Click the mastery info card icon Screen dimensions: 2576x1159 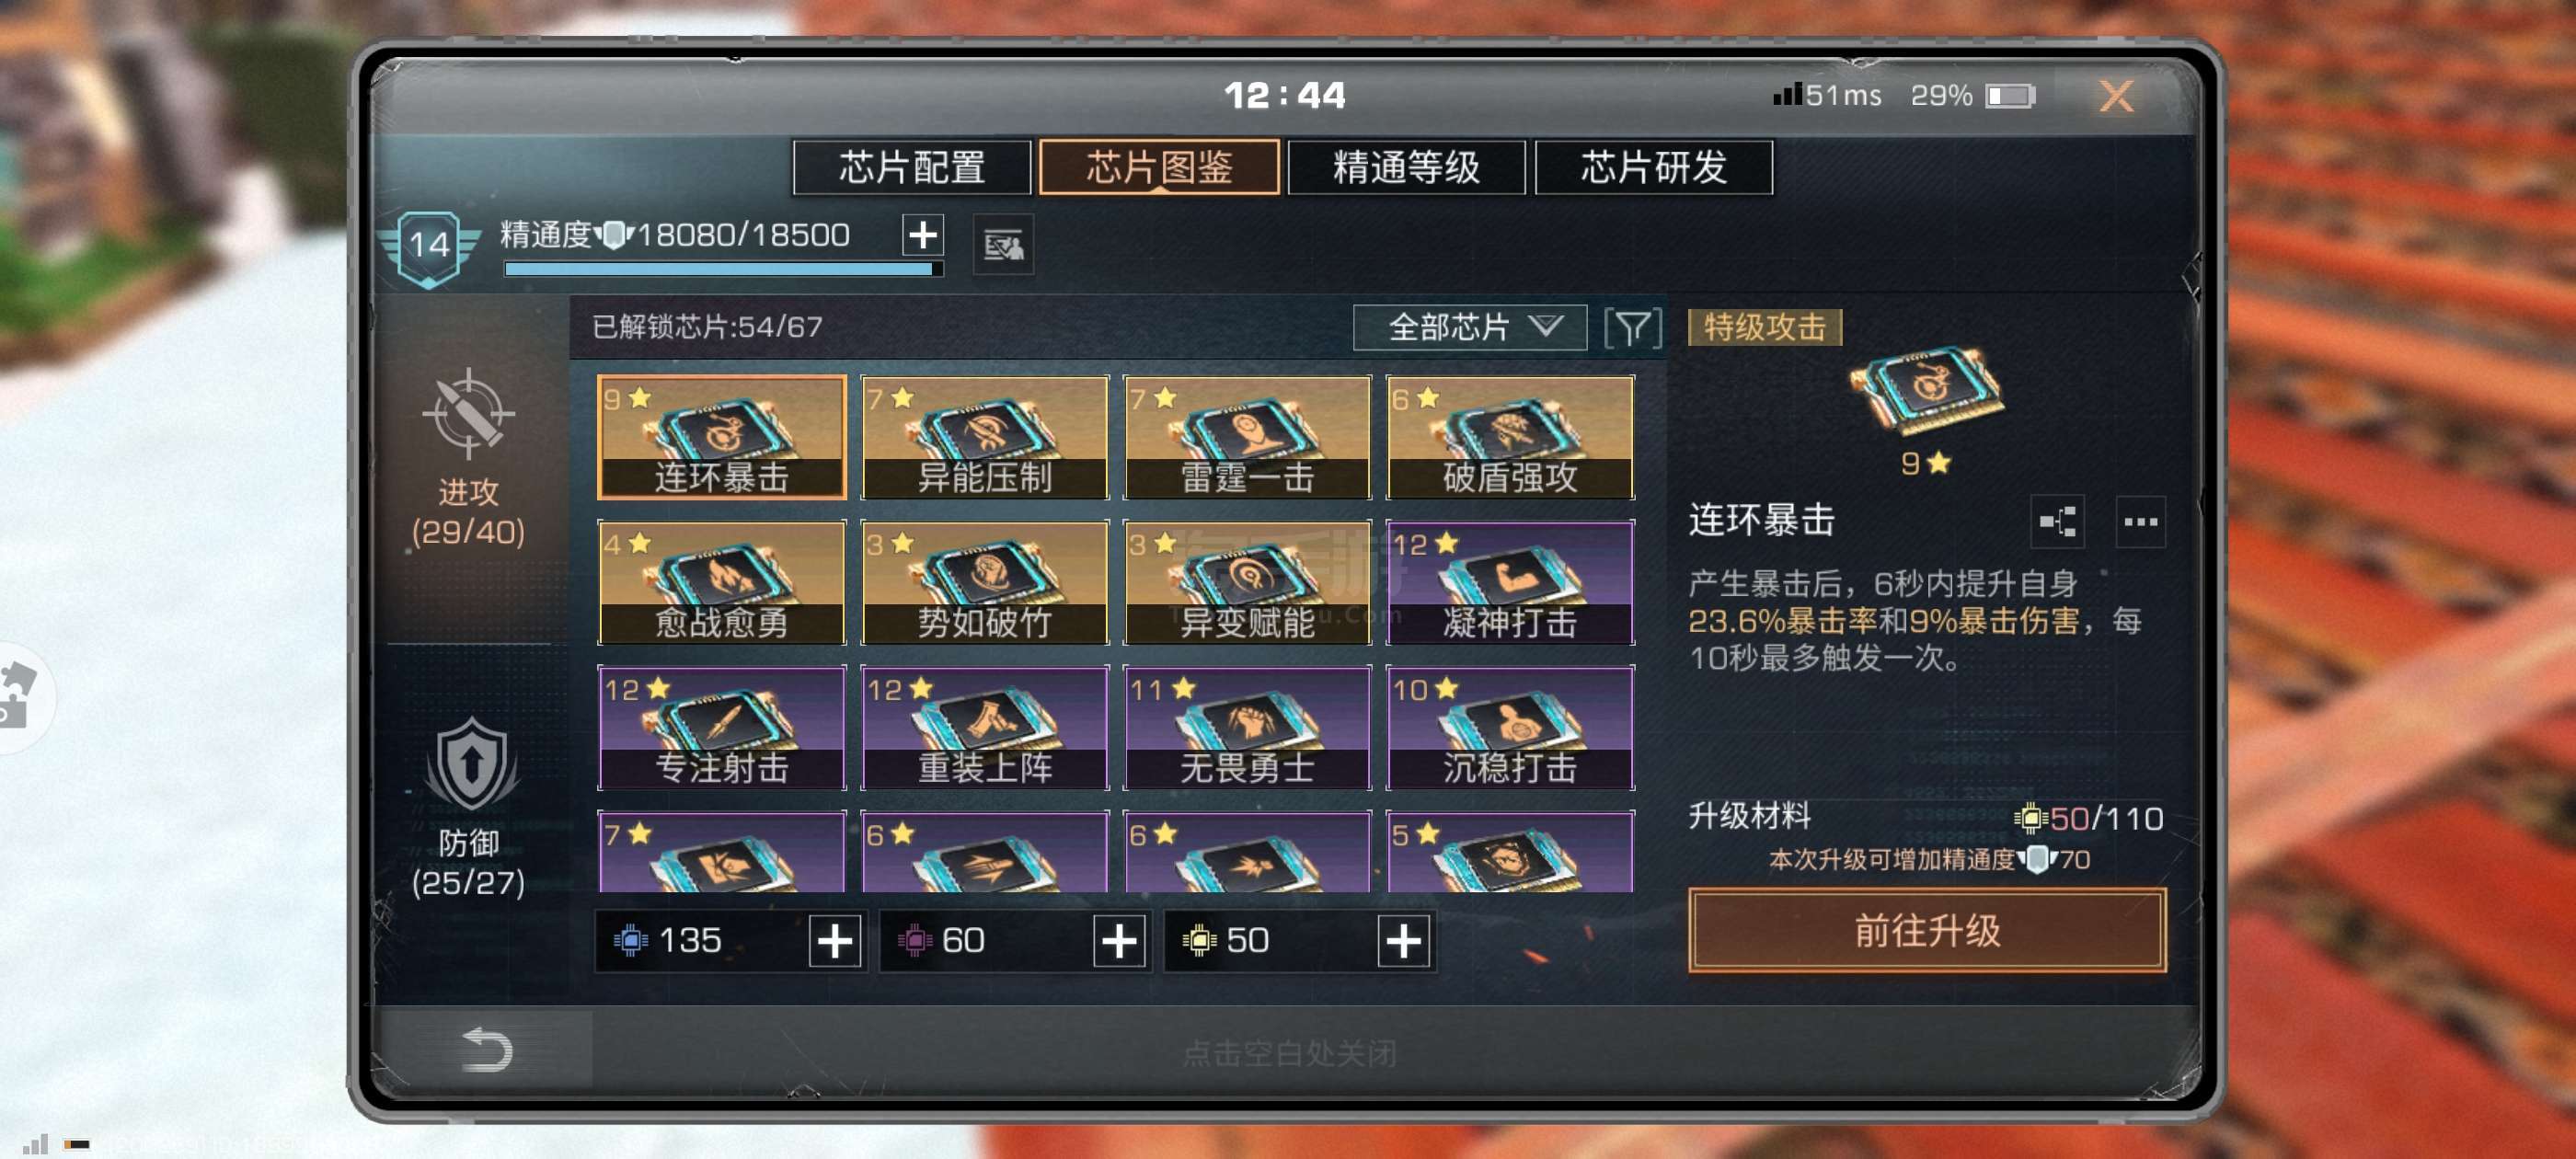pyautogui.click(x=1003, y=244)
